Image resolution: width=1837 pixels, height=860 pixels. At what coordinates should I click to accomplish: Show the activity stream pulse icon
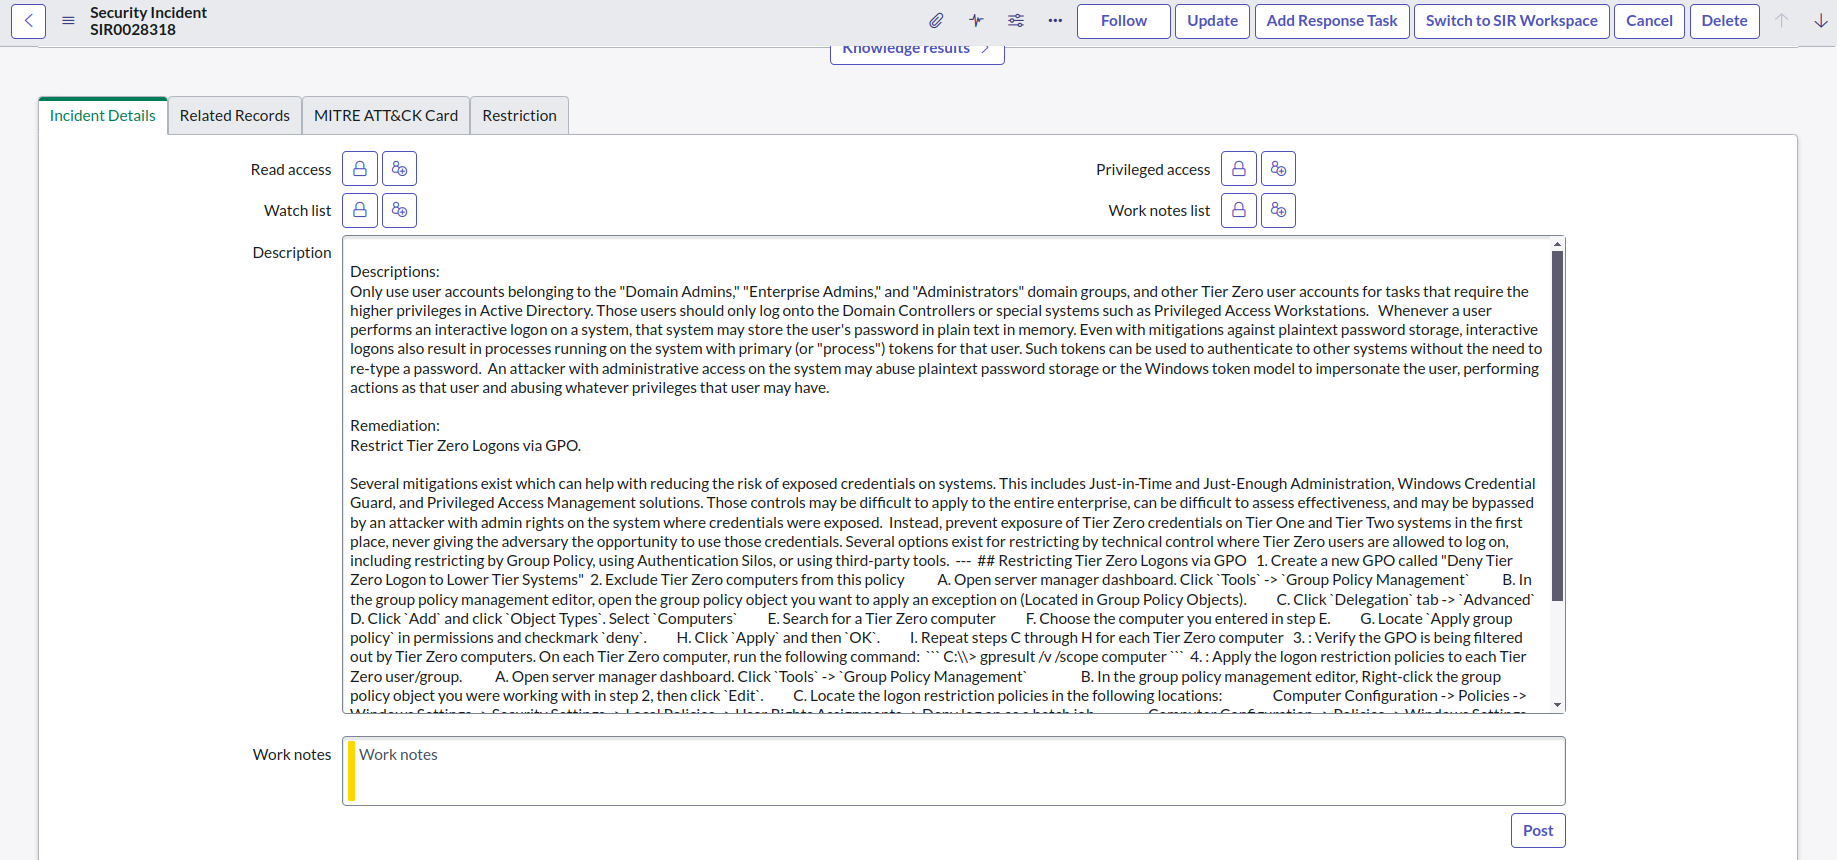click(976, 21)
